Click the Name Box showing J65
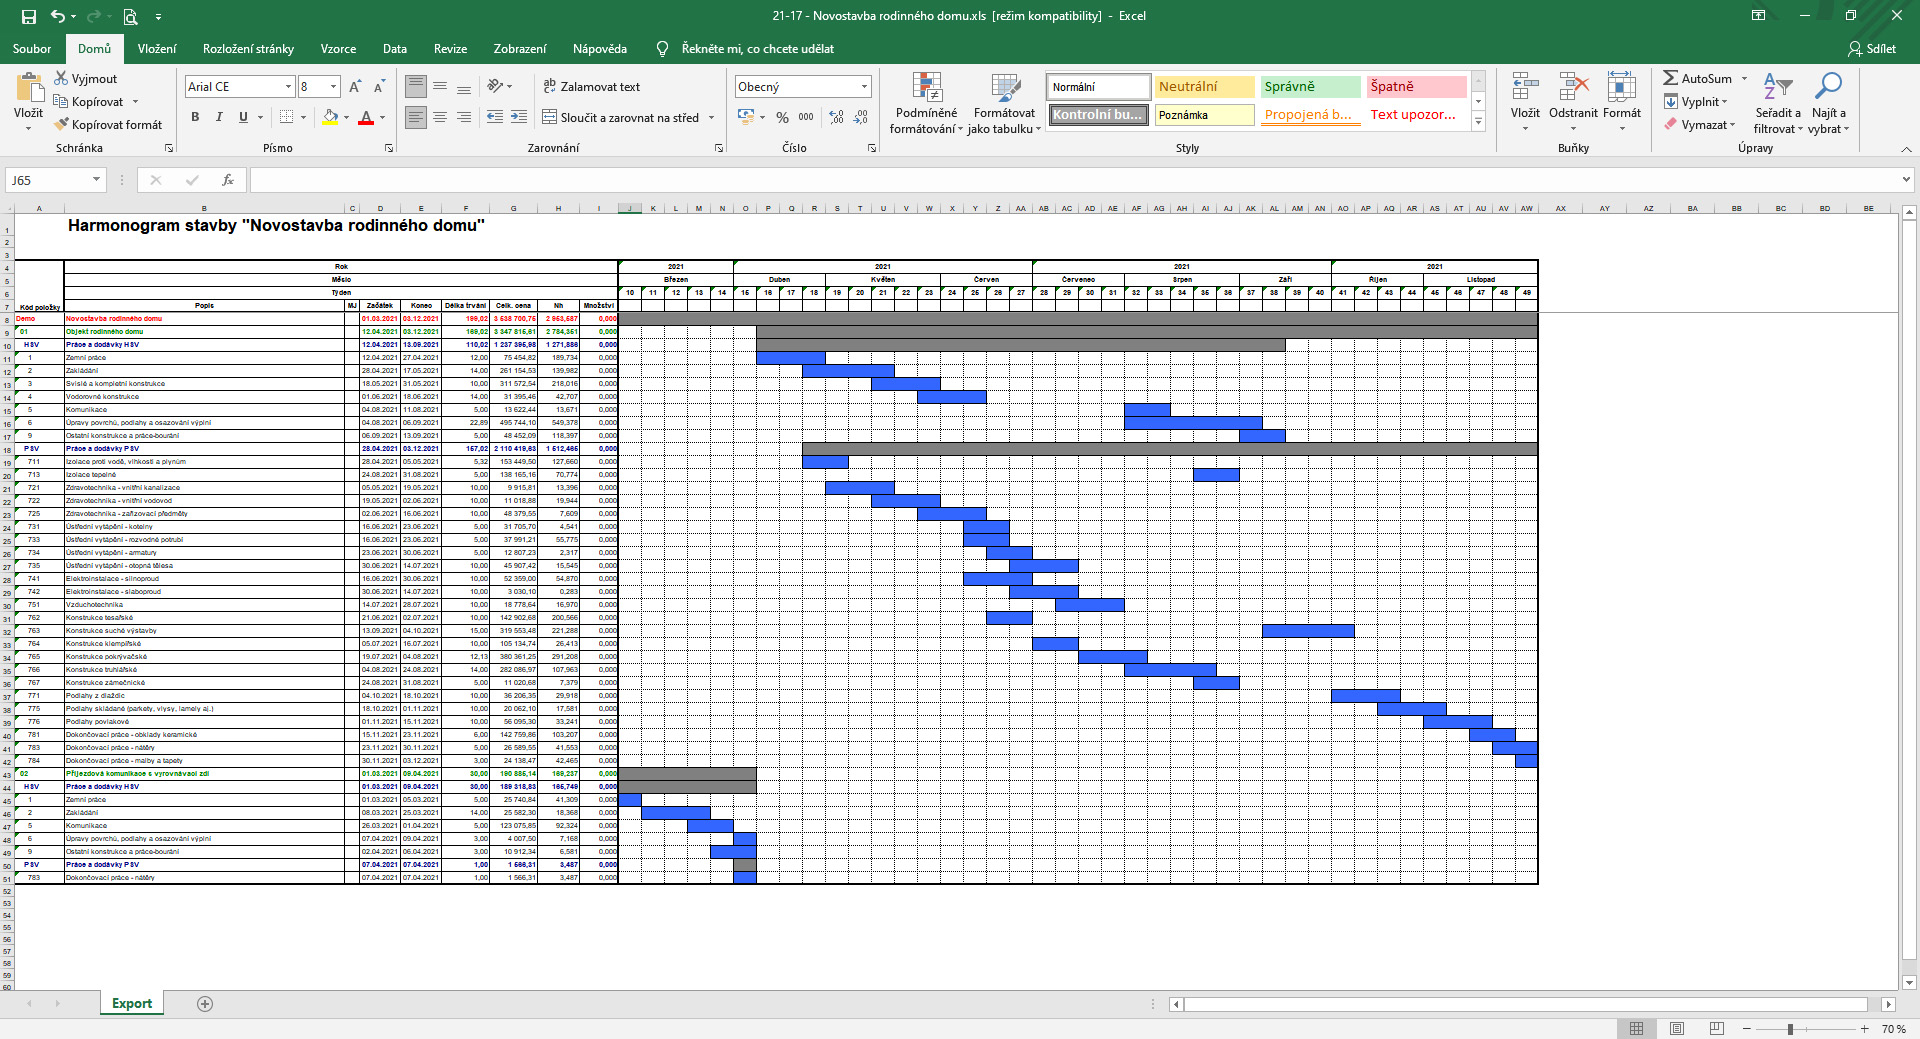 tap(48, 180)
